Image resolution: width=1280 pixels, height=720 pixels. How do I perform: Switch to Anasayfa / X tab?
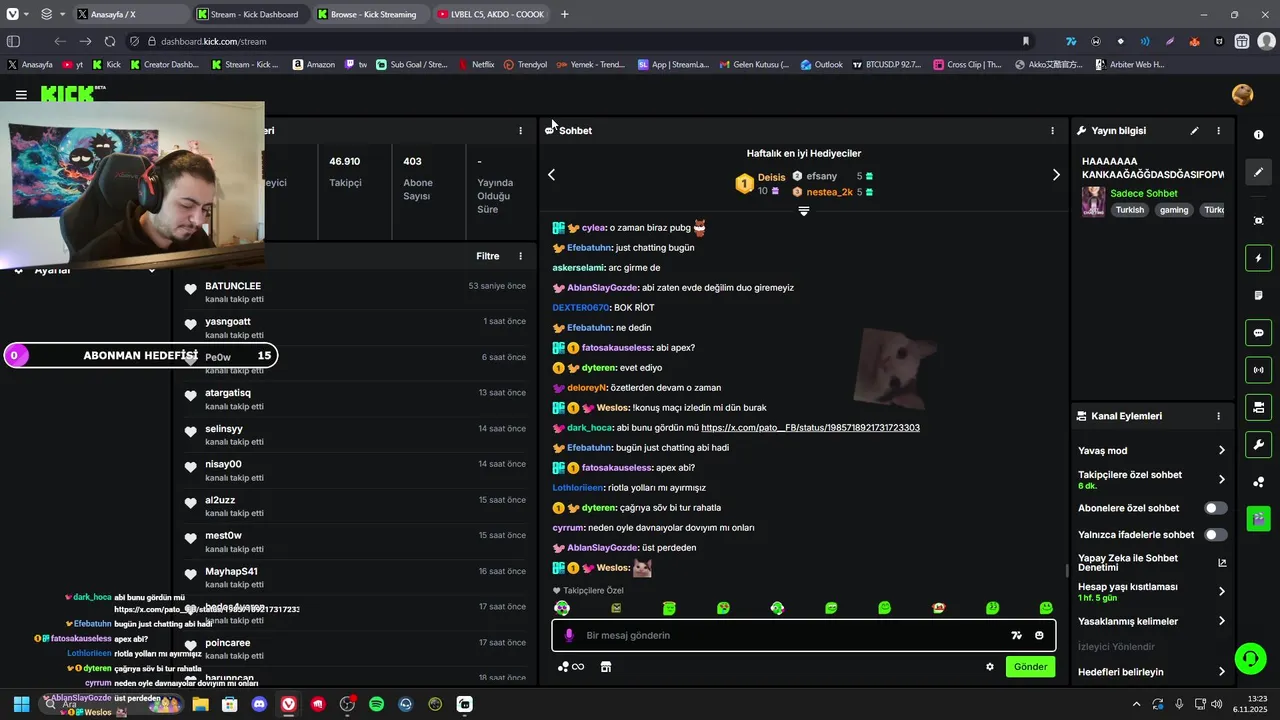pos(132,14)
